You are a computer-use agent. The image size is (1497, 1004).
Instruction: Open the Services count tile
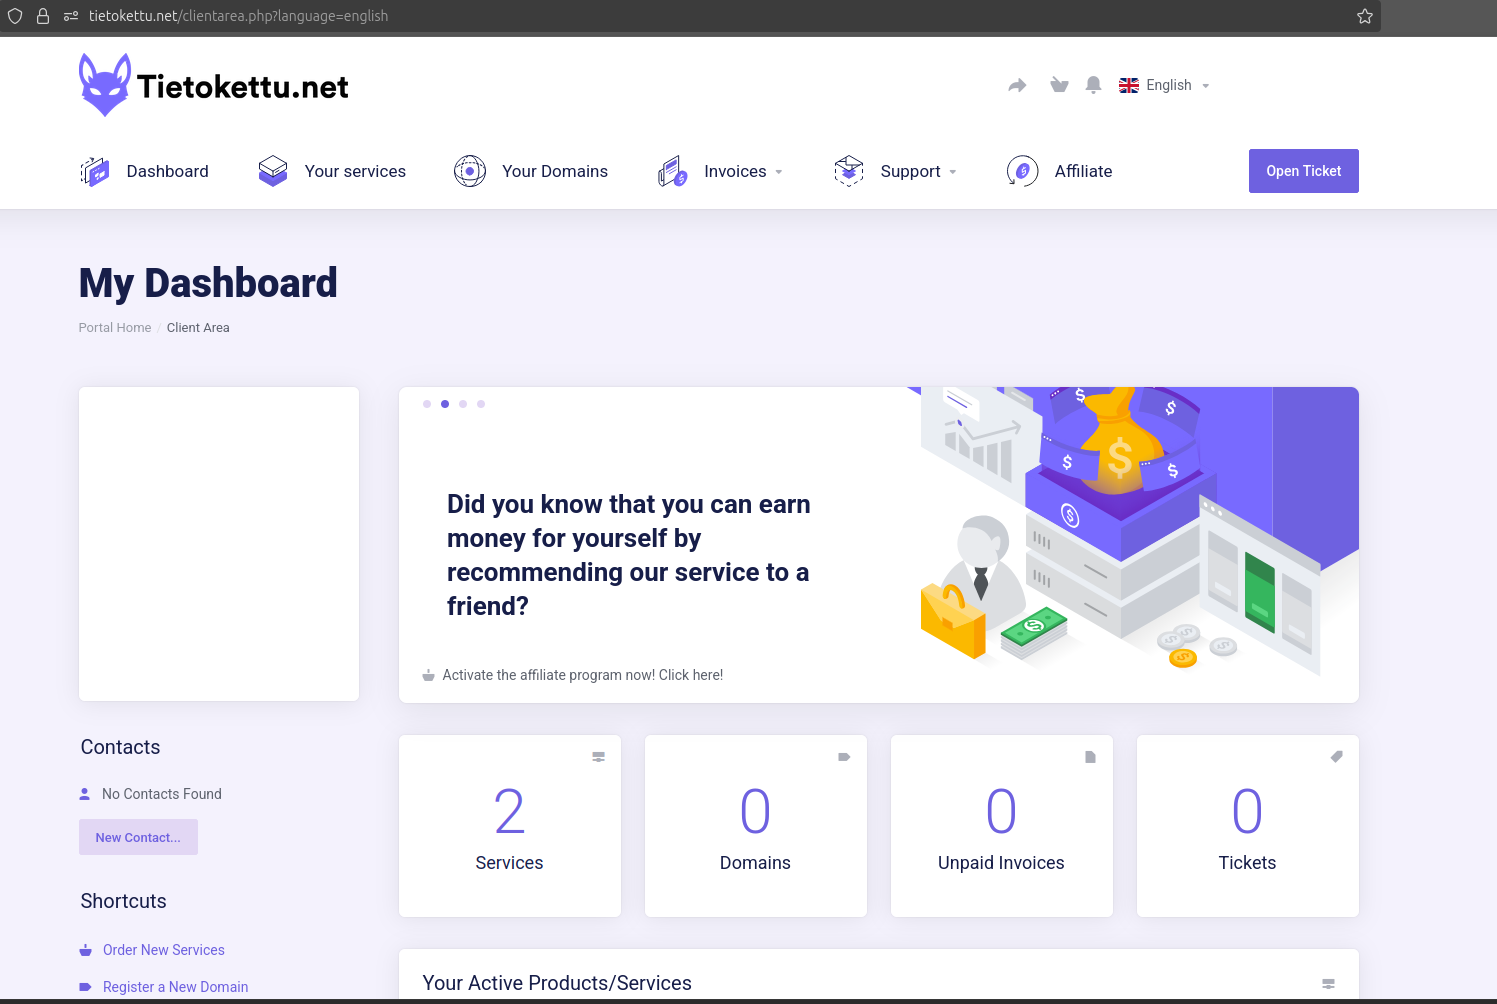point(509,826)
